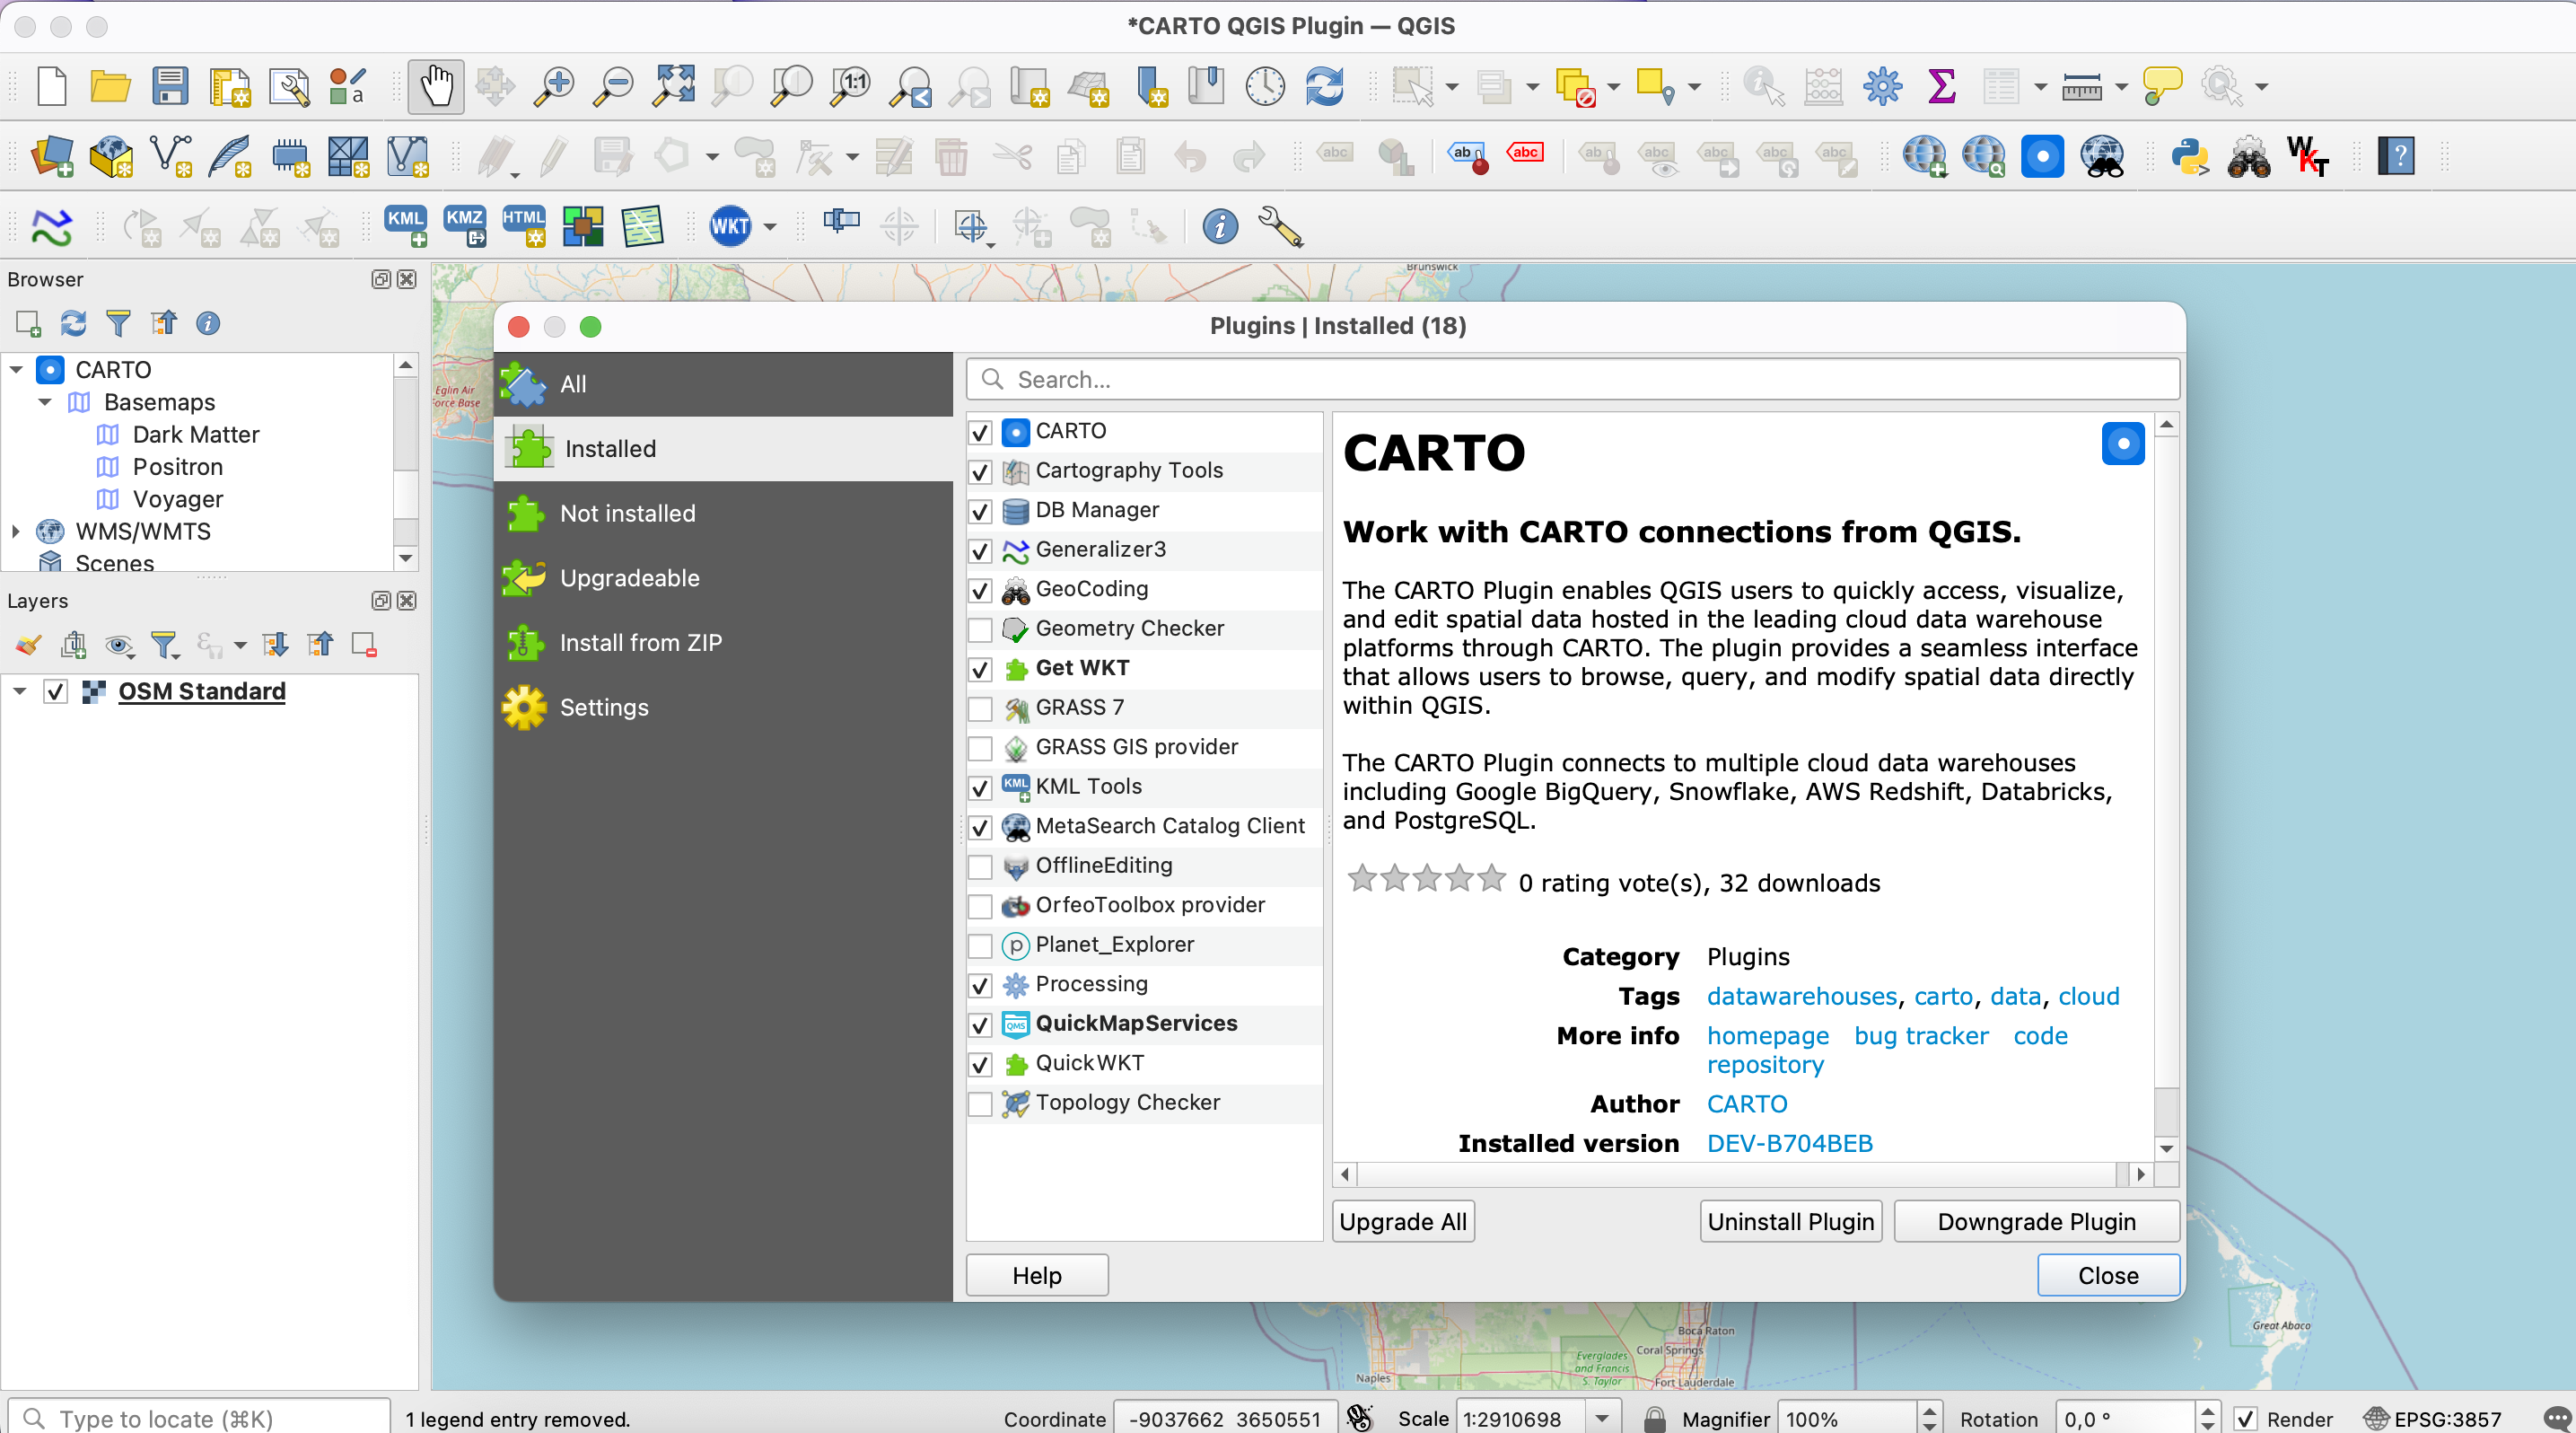The height and width of the screenshot is (1433, 2576).
Task: Uncheck the OSM Standard layer visibility
Action: [56, 691]
